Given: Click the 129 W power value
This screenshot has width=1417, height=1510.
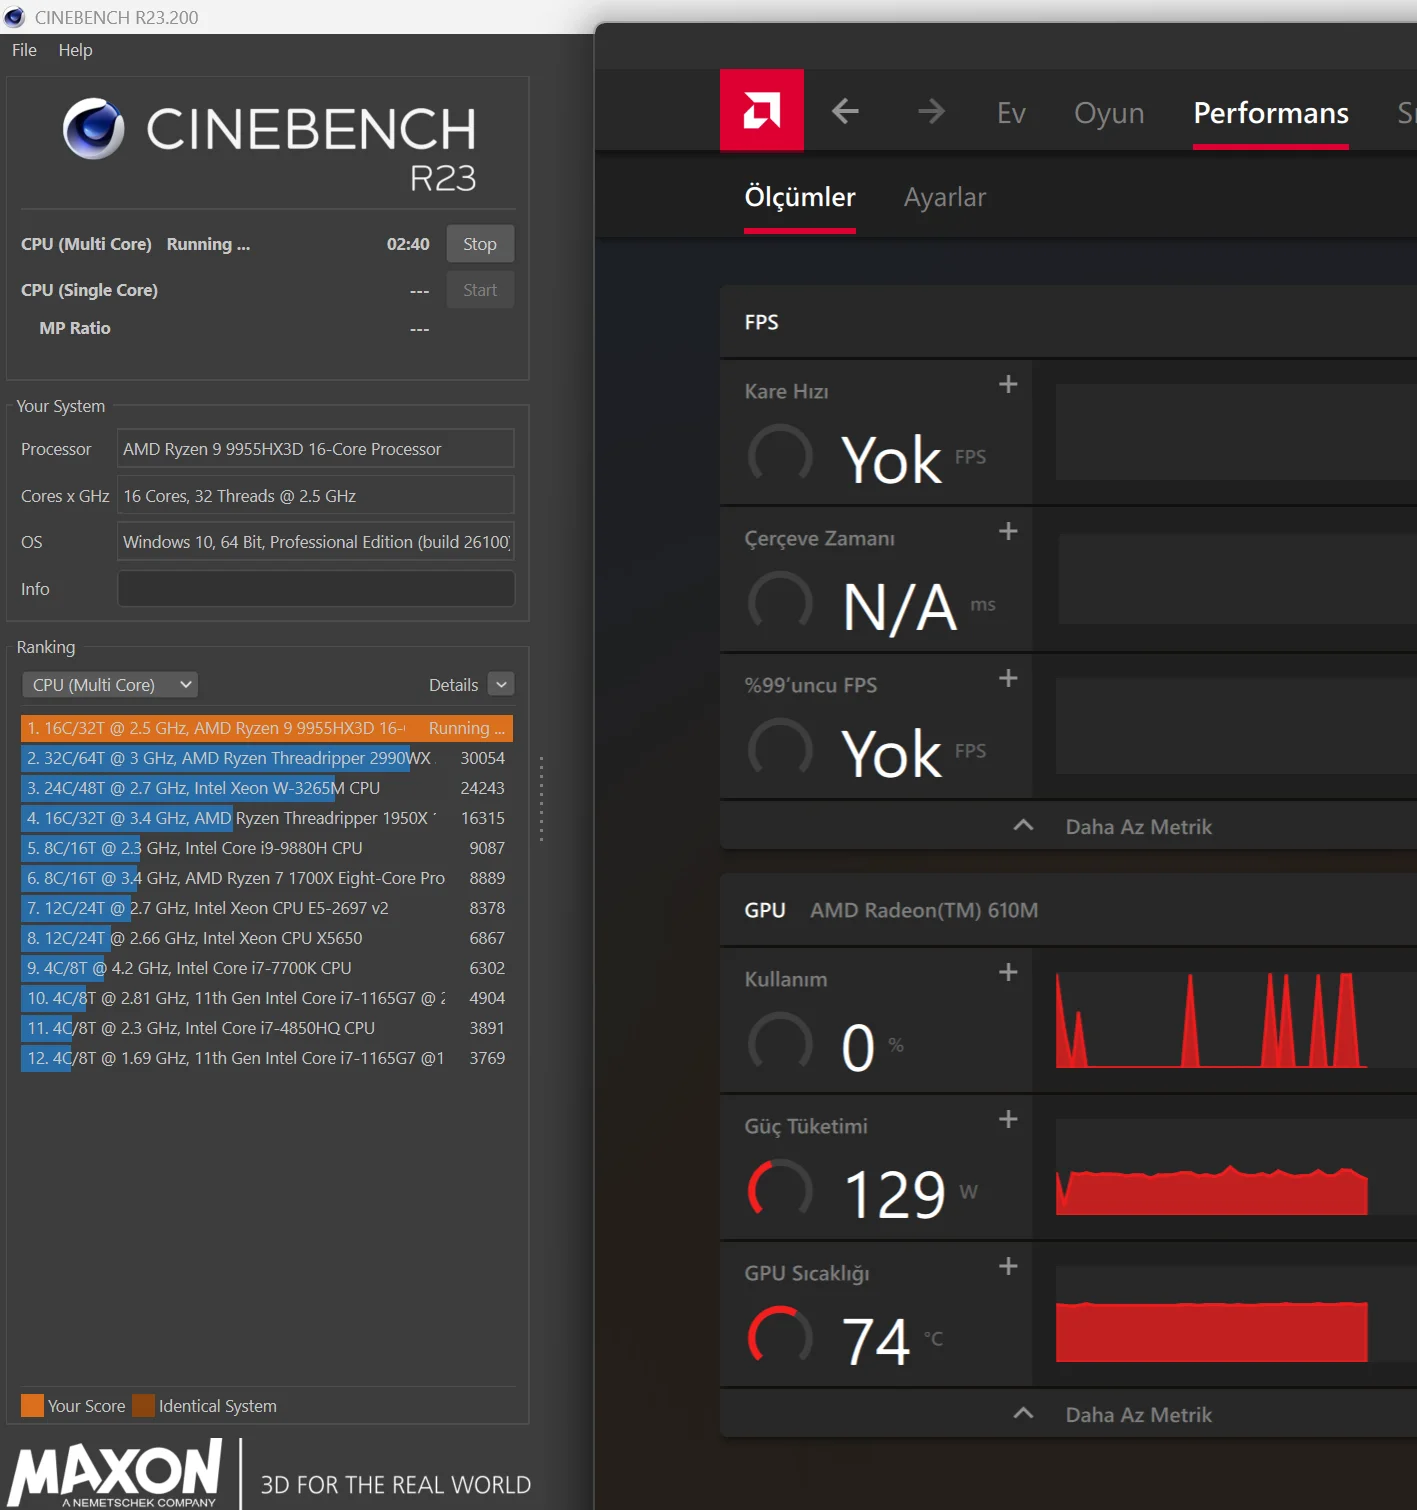Looking at the screenshot, I should point(895,1194).
